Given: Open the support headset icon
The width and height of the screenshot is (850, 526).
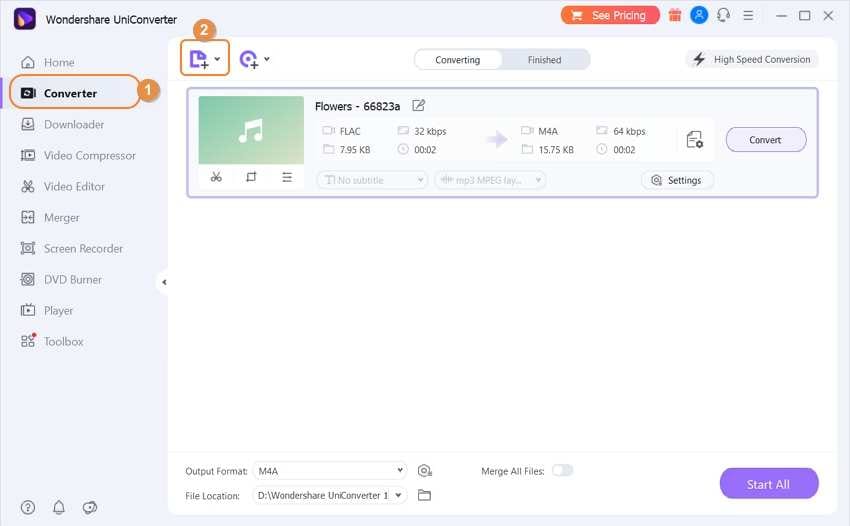Looking at the screenshot, I should (x=723, y=15).
